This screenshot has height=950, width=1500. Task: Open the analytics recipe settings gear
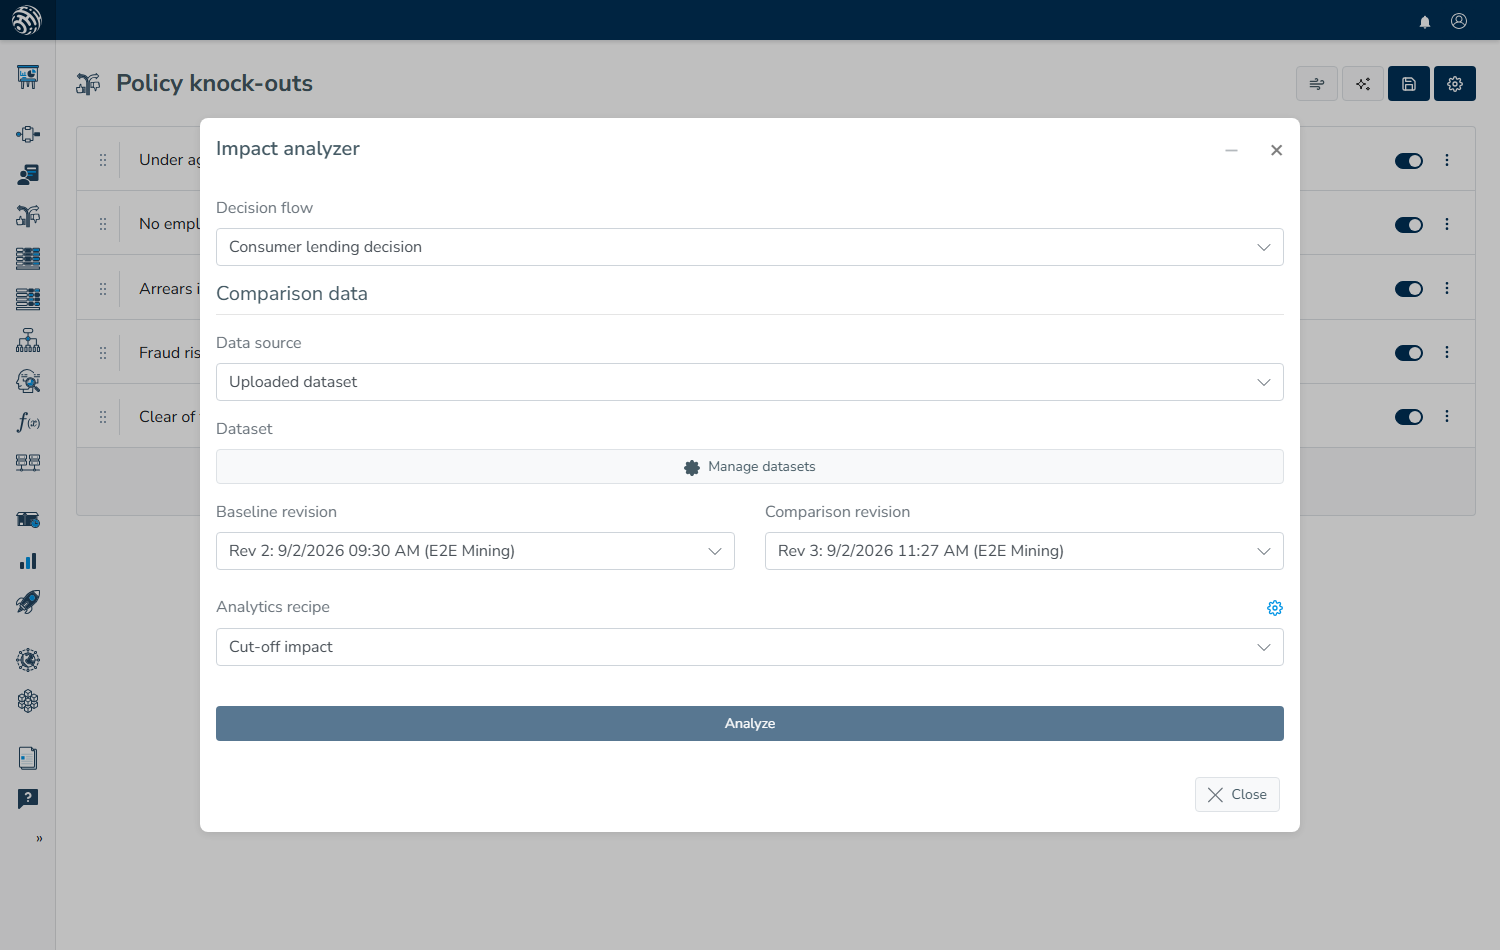point(1275,608)
